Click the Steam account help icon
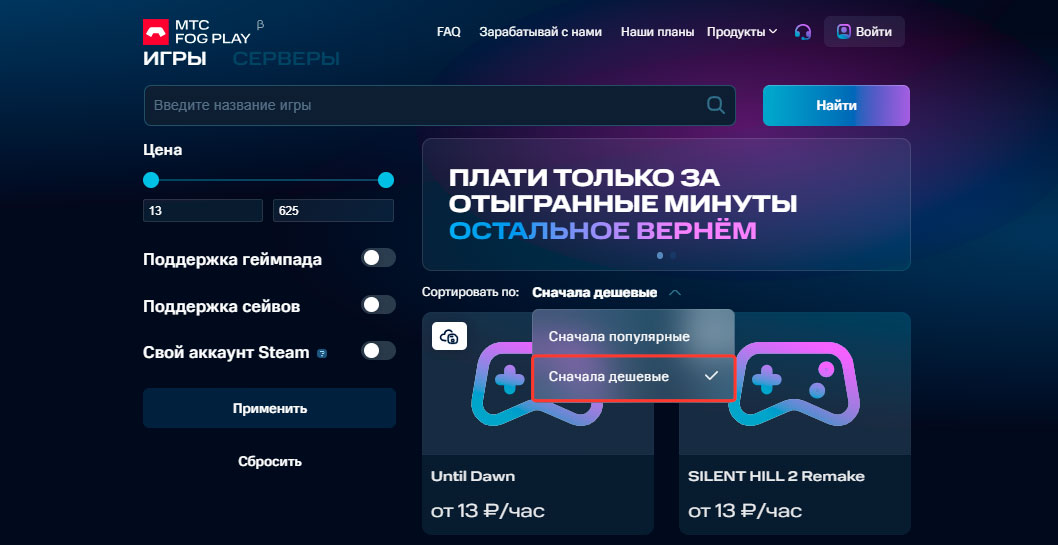 coord(322,353)
